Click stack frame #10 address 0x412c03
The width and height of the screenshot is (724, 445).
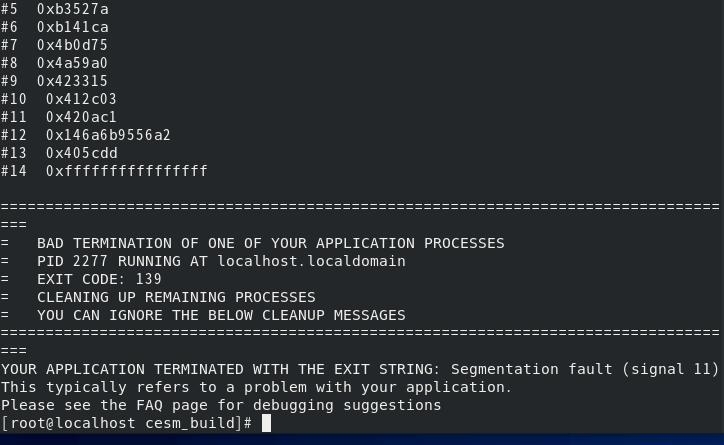(x=81, y=99)
